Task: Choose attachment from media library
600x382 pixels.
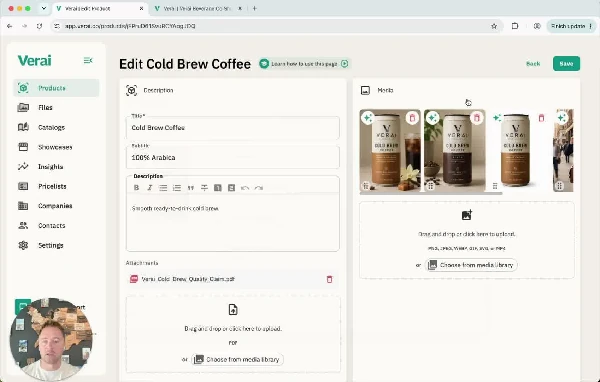Action: (237, 359)
